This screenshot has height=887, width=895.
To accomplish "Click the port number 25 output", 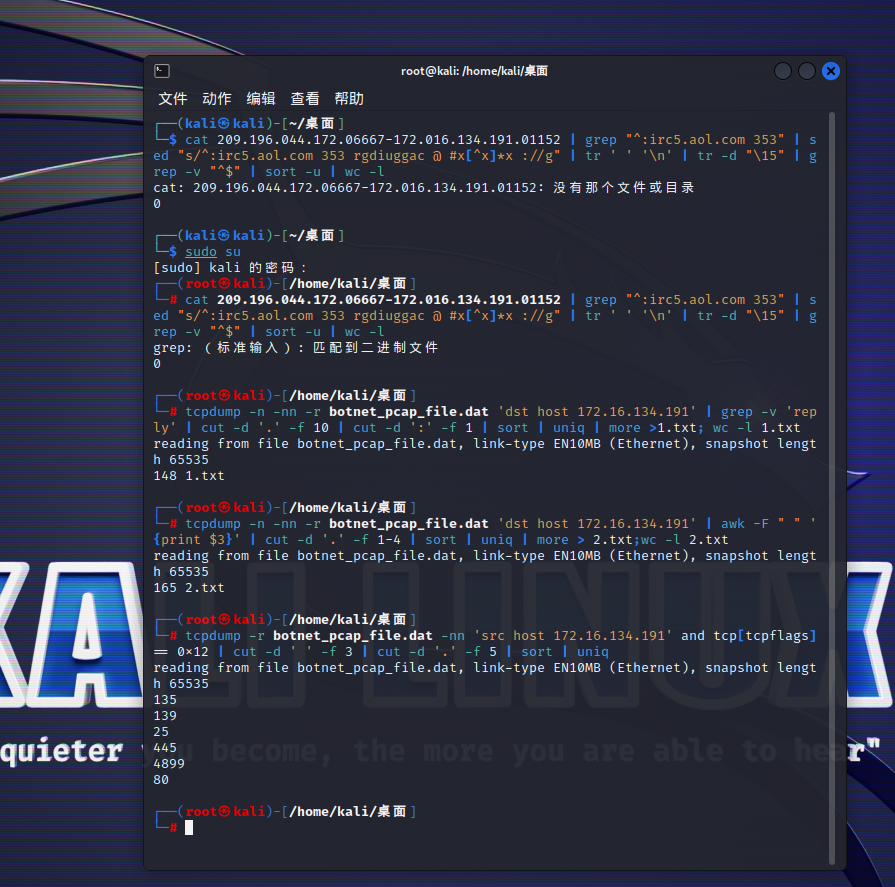I will pyautogui.click(x=161, y=731).
